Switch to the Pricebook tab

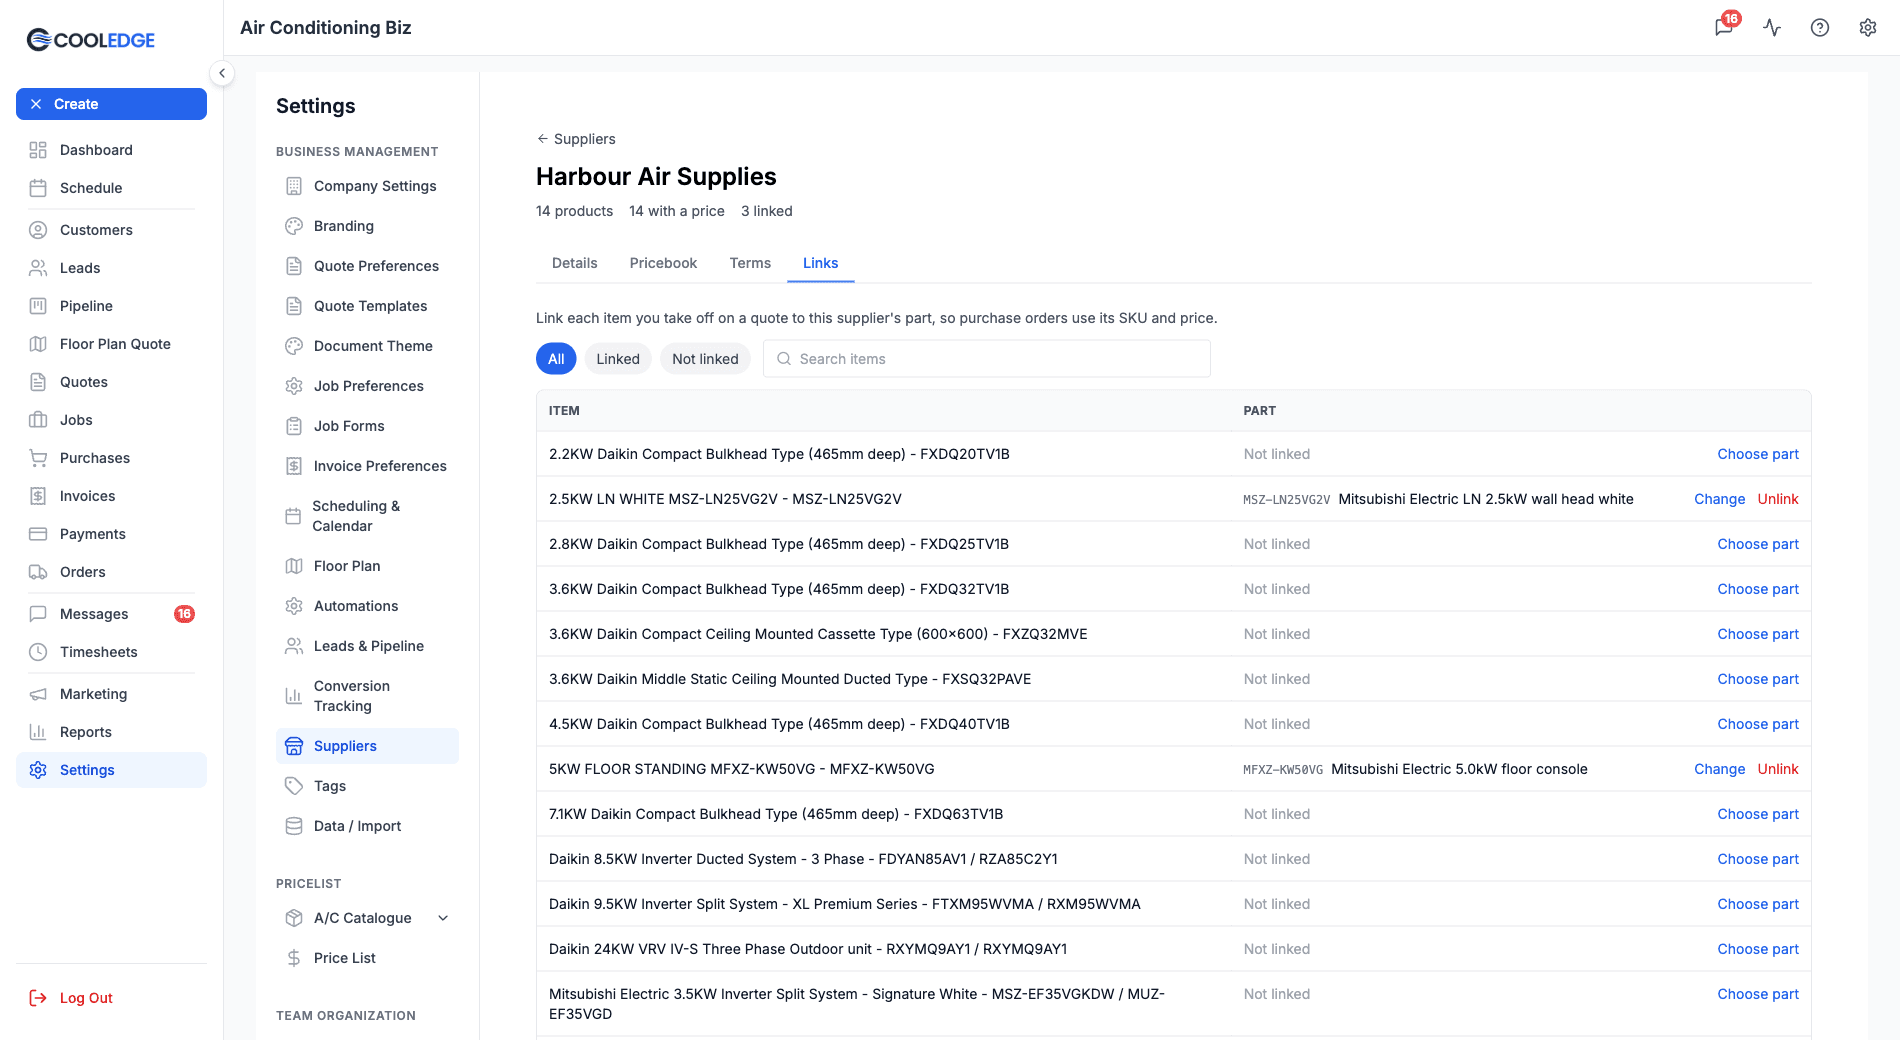(x=663, y=263)
